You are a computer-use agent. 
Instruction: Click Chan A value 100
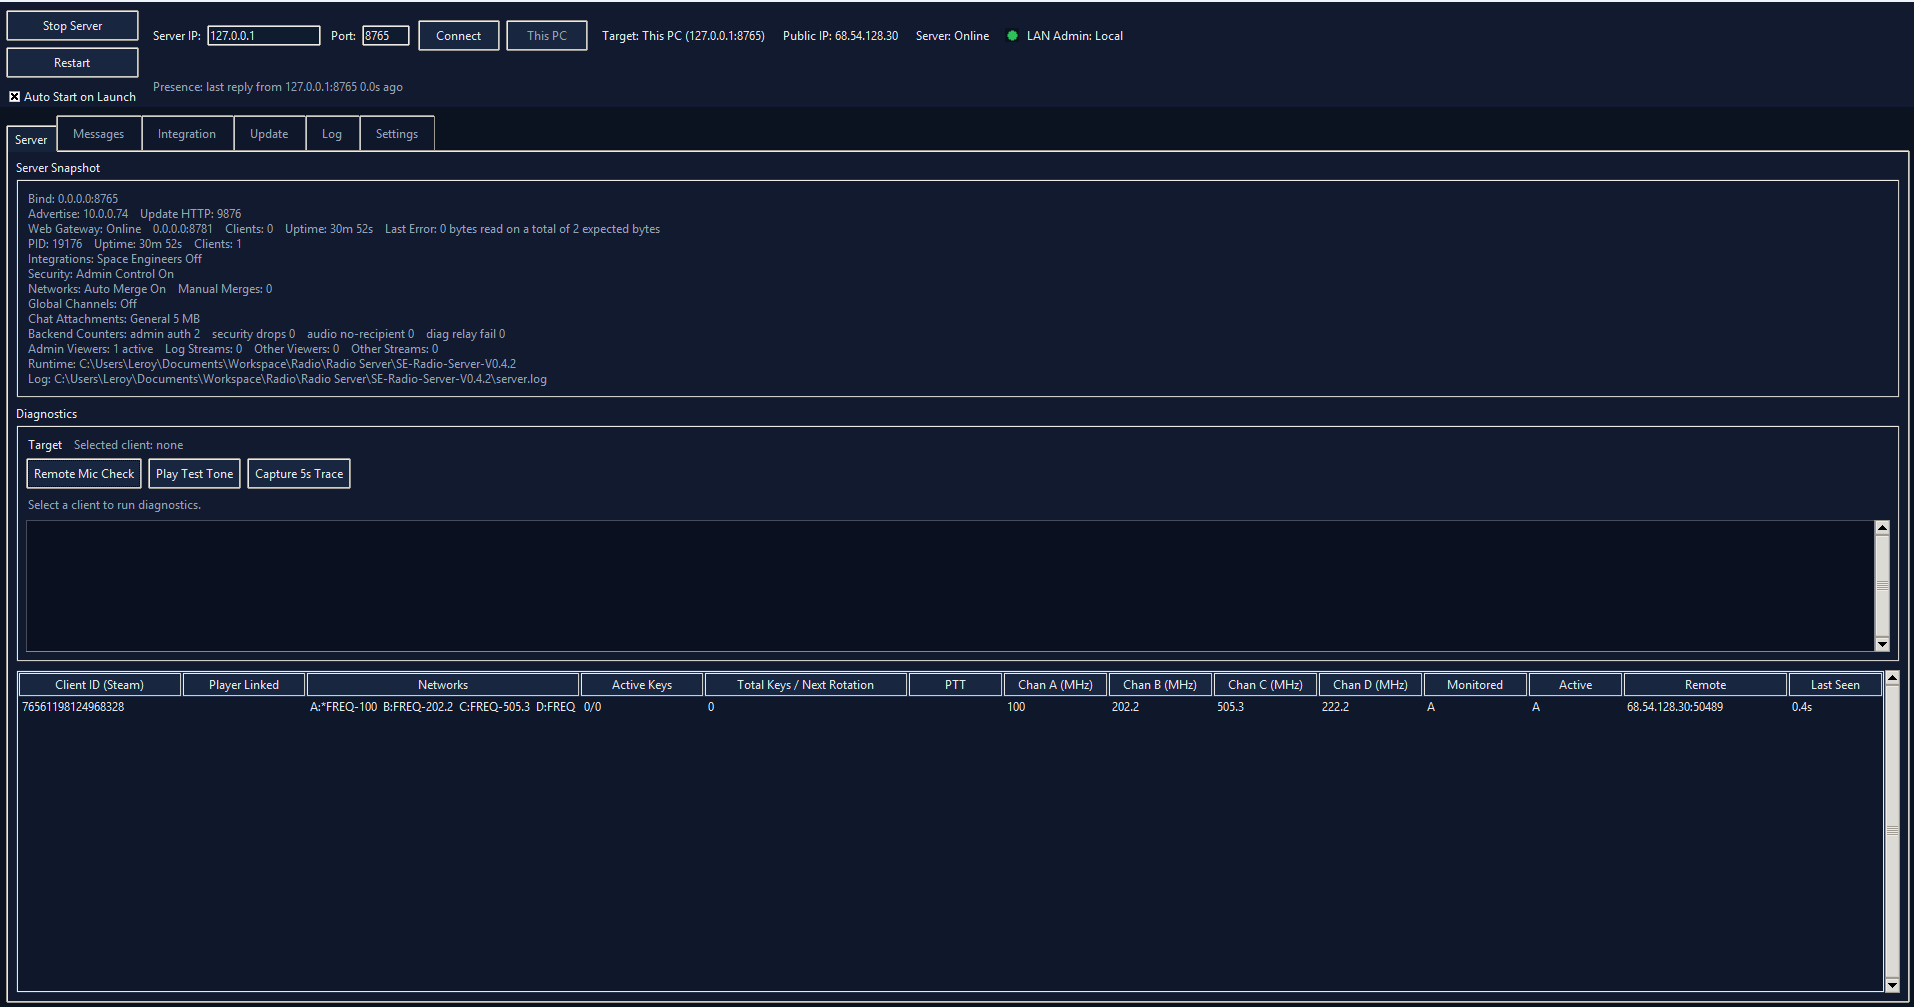pyautogui.click(x=1016, y=707)
